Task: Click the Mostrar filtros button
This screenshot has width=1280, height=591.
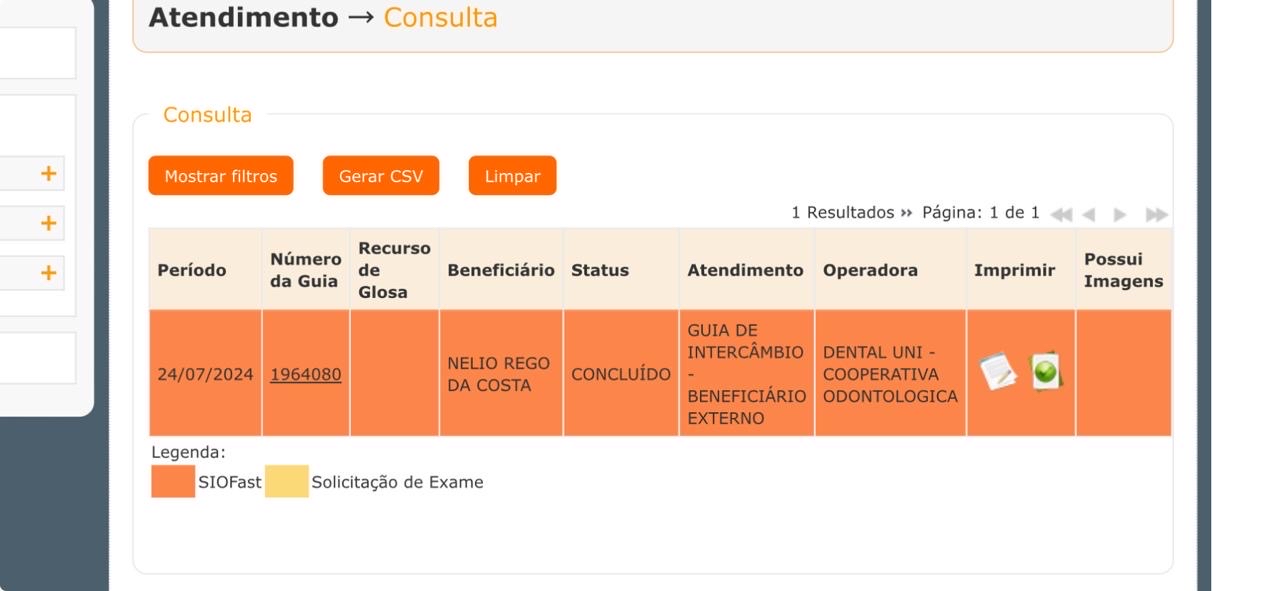Action: (x=221, y=176)
